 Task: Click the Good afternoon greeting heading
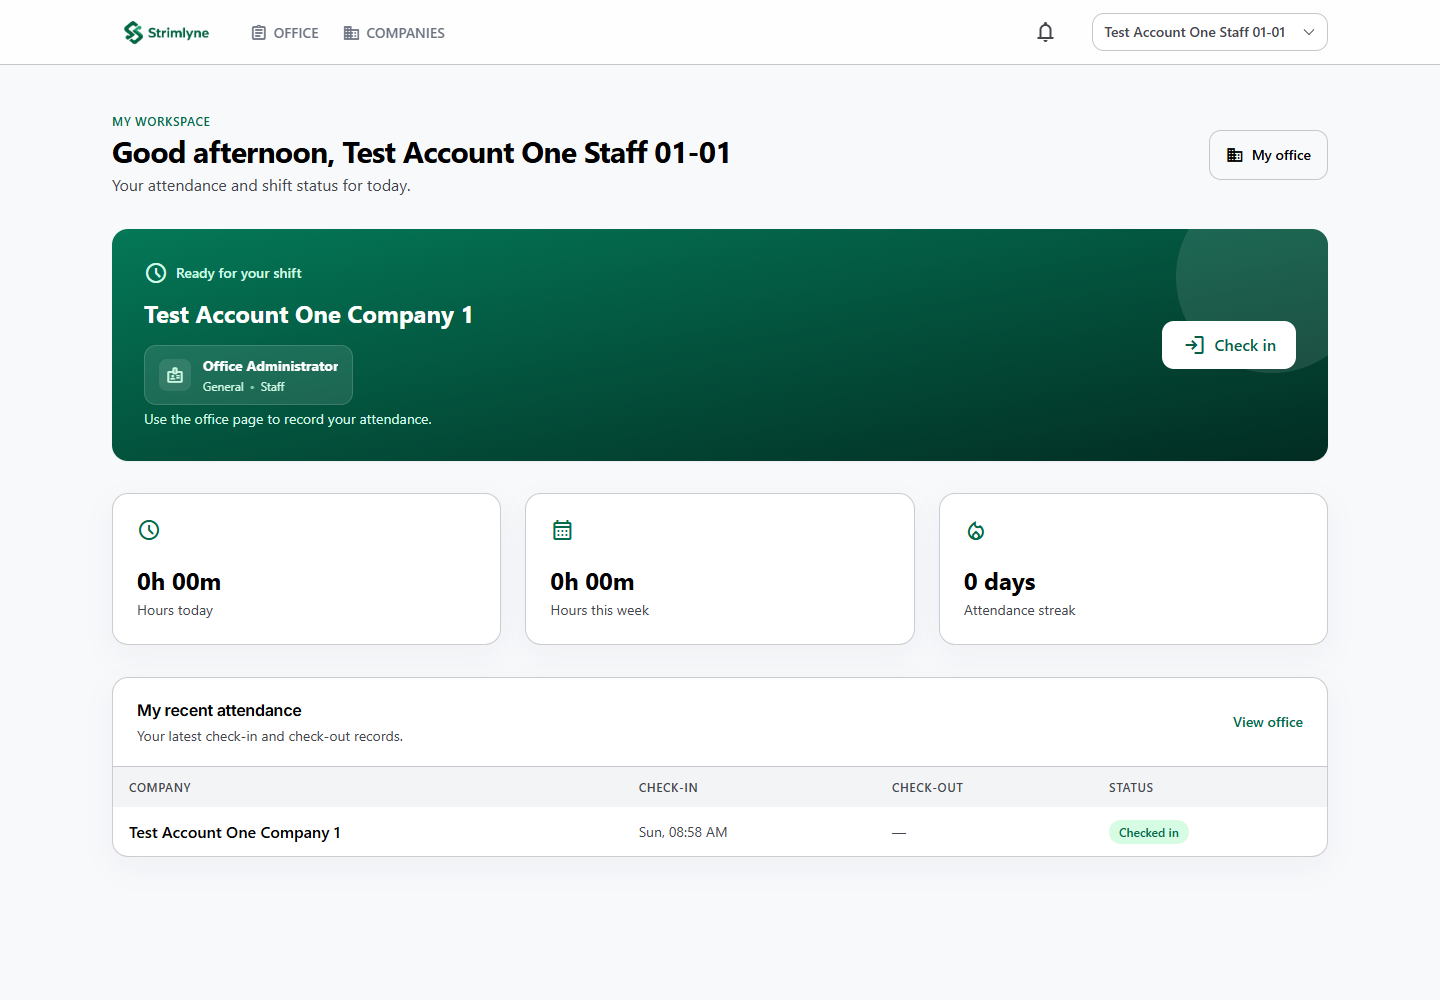421,153
